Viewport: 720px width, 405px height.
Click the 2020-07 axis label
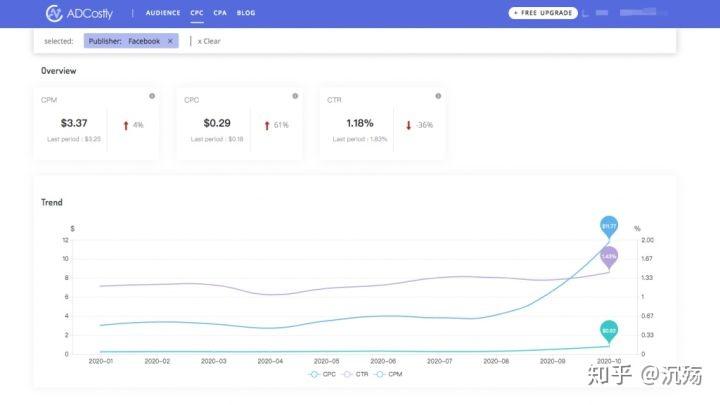[439, 361]
